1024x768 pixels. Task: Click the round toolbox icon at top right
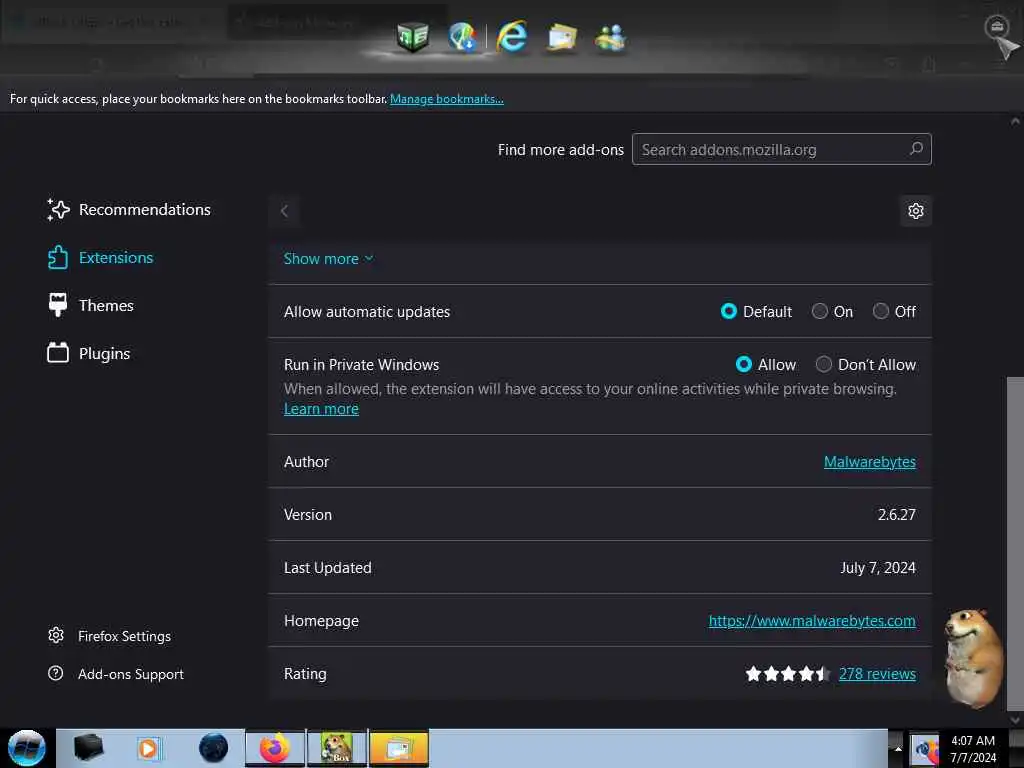tap(997, 27)
